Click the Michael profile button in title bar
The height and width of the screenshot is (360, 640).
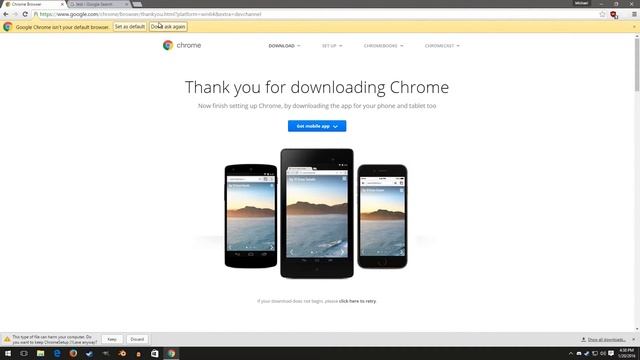click(581, 3)
